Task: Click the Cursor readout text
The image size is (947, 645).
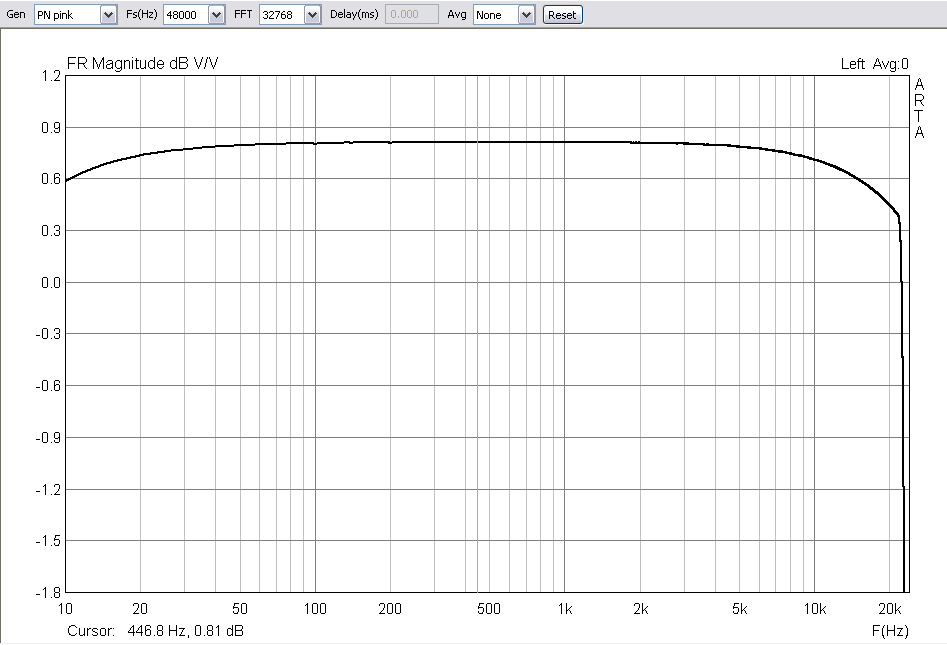Action: click(155, 631)
